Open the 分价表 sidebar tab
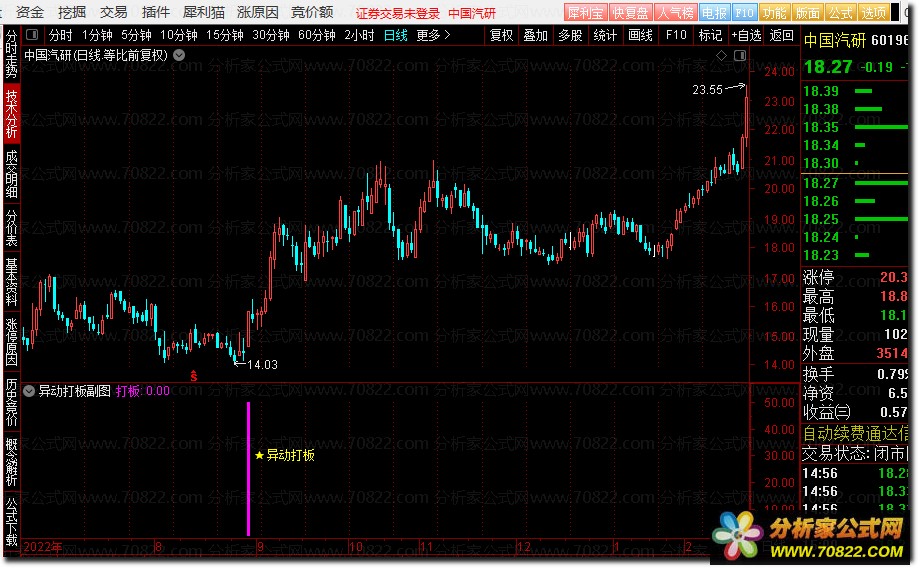 click(x=11, y=227)
